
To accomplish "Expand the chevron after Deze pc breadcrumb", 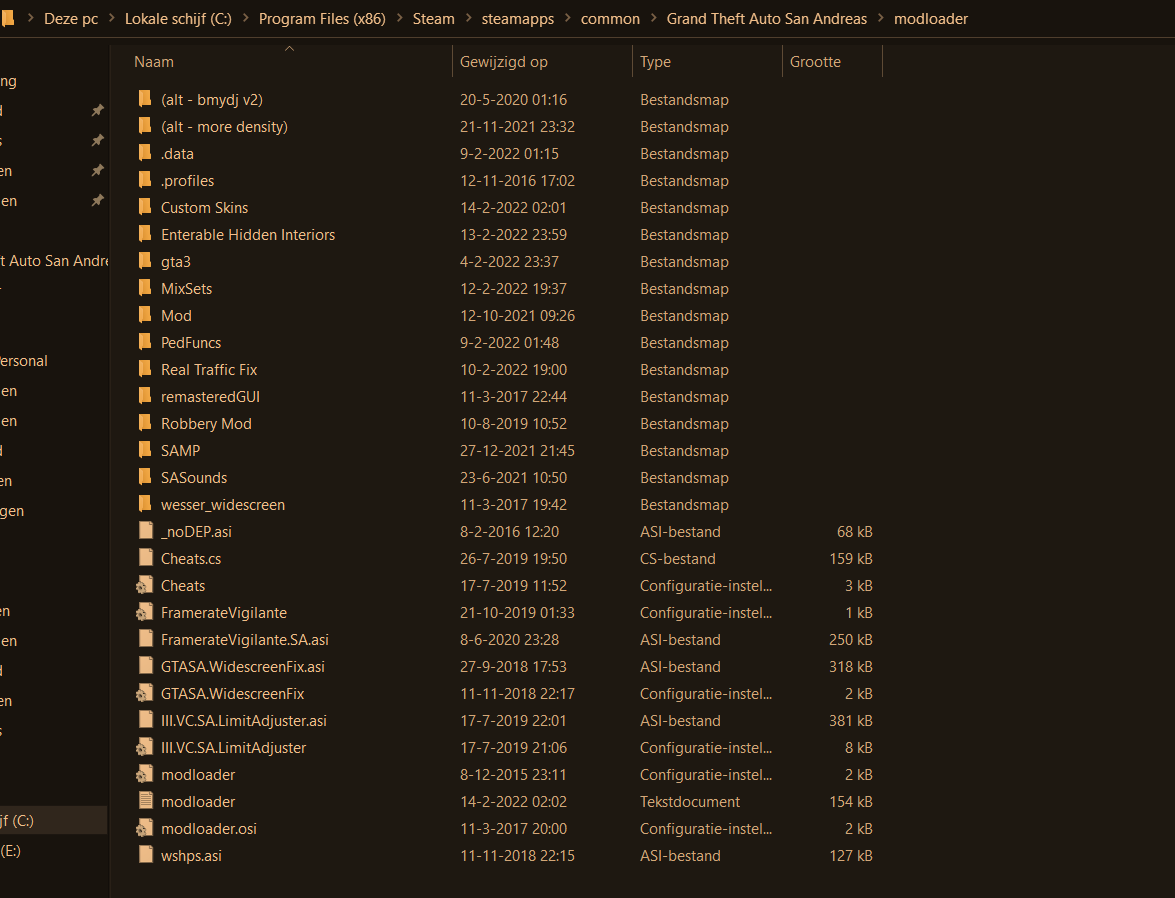I will point(112,18).
